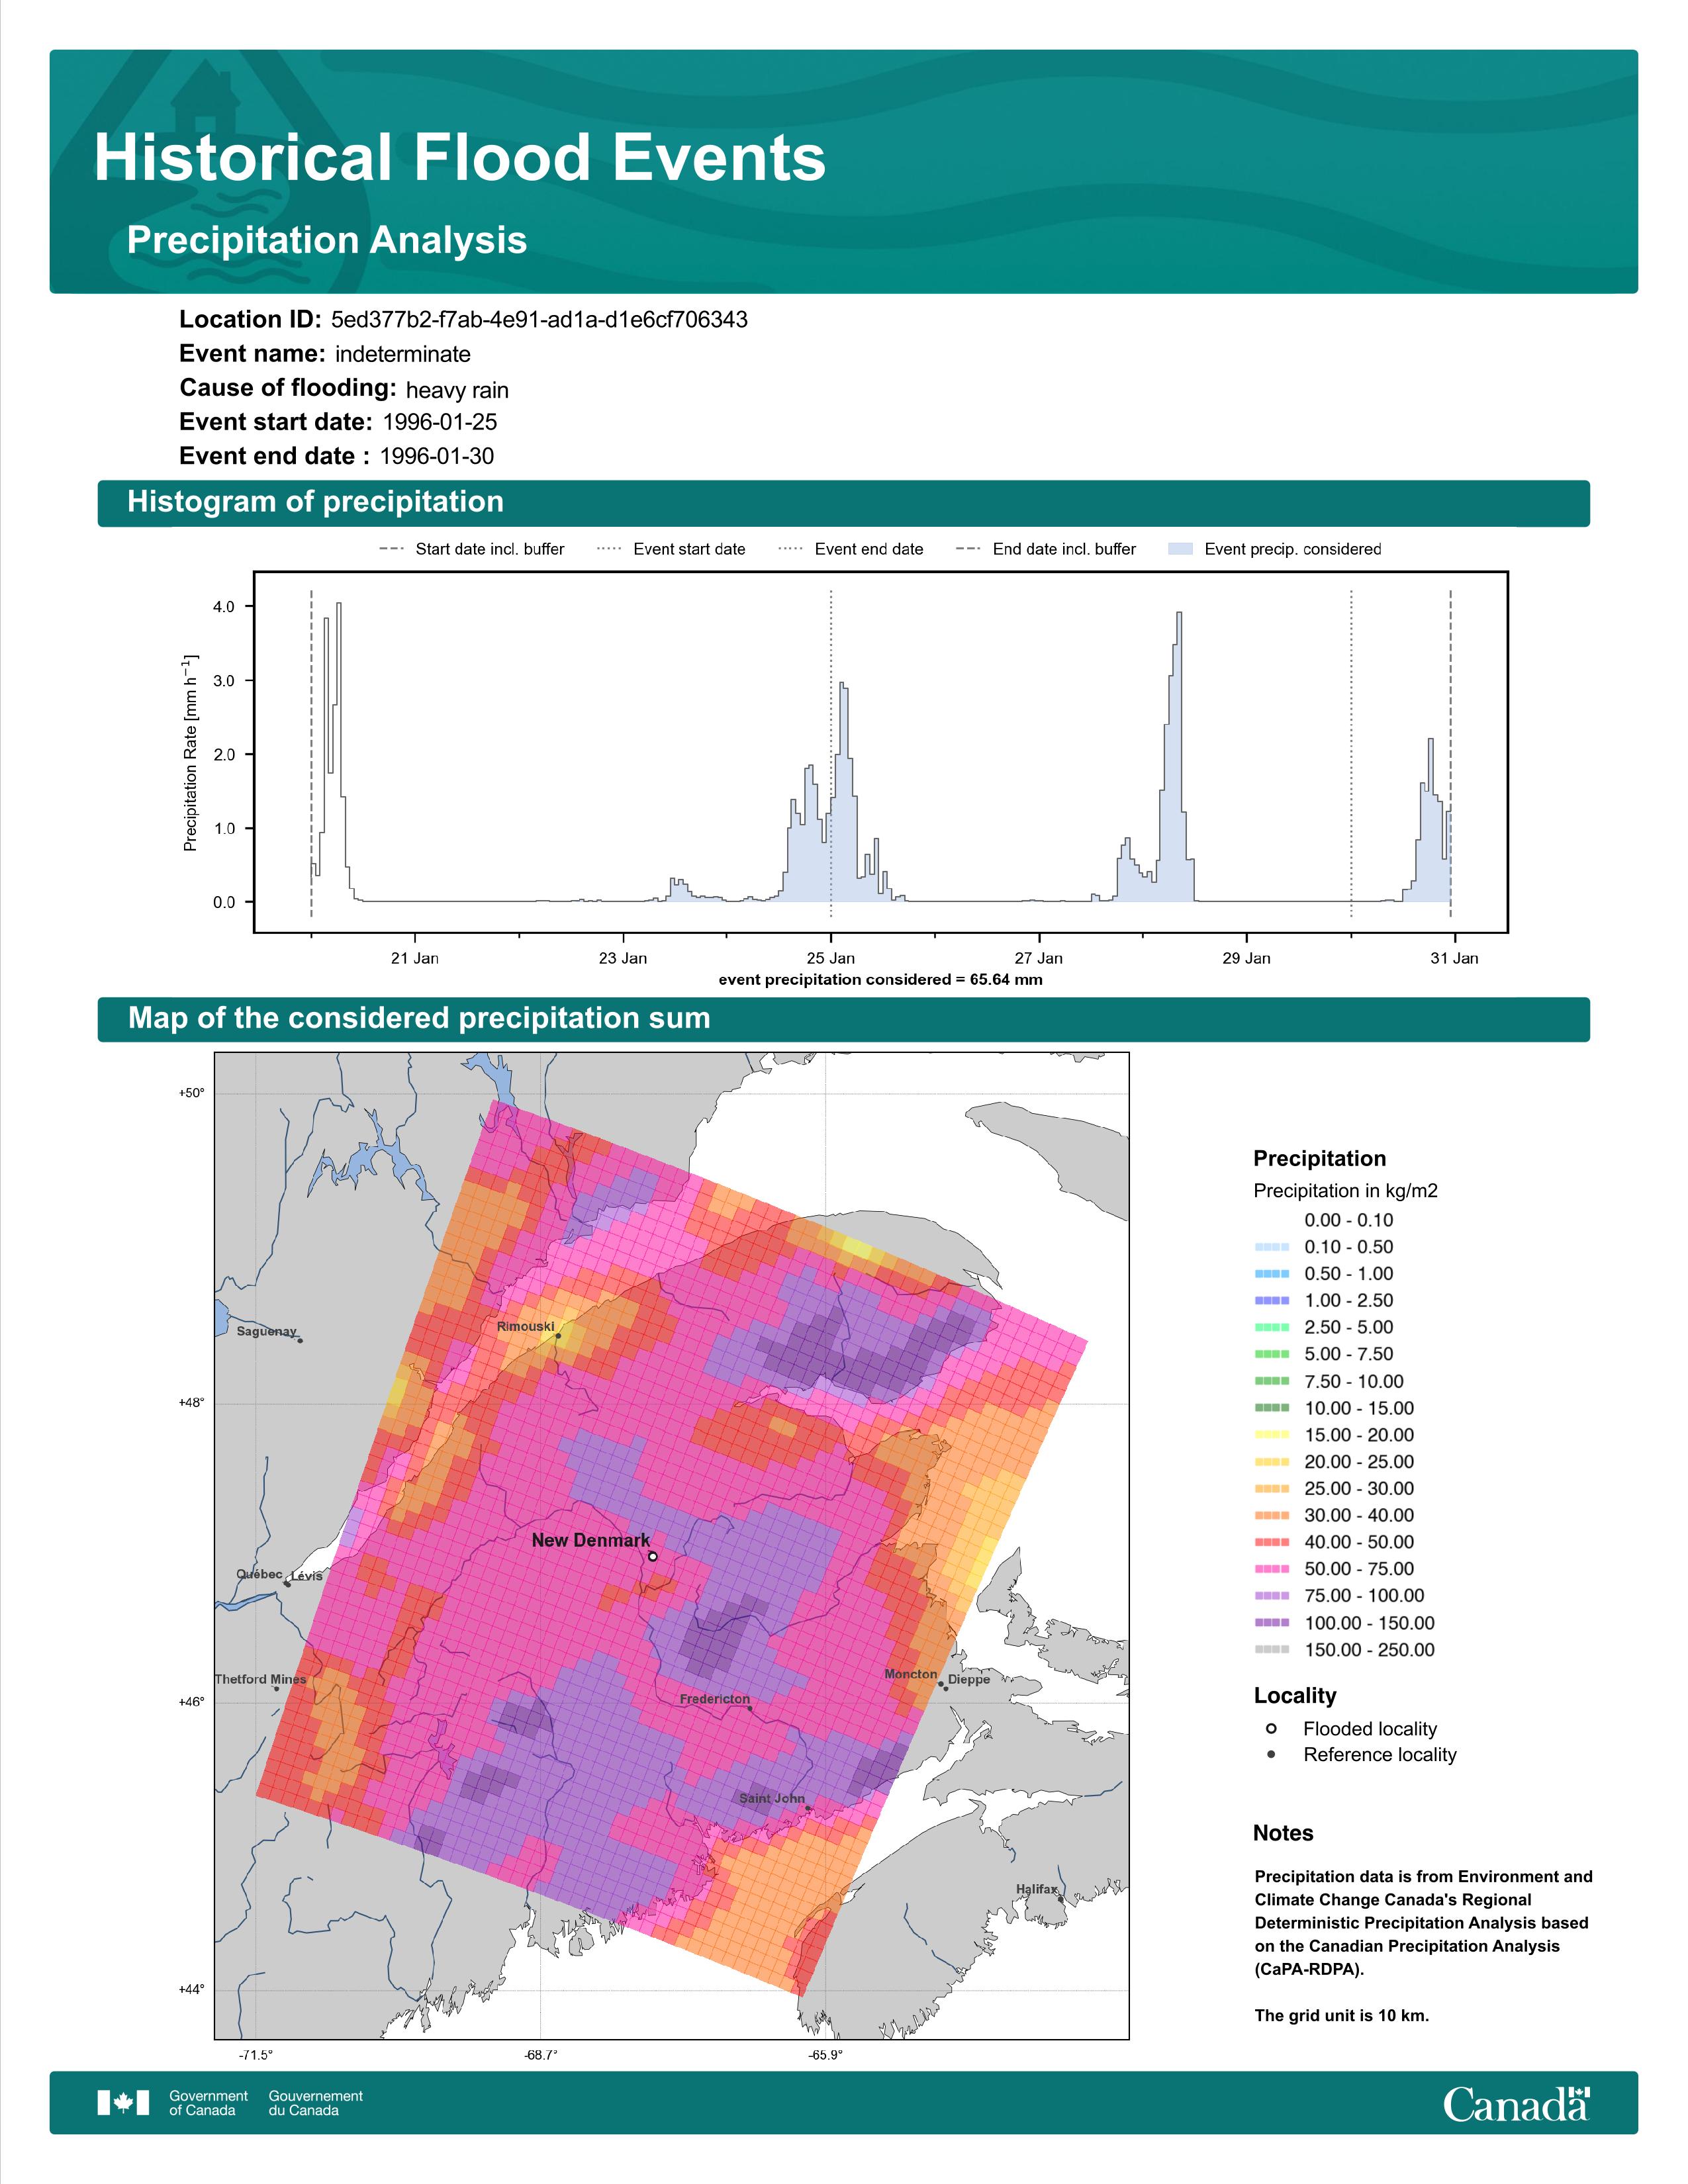Click the Rimouski label on the map

click(525, 1326)
